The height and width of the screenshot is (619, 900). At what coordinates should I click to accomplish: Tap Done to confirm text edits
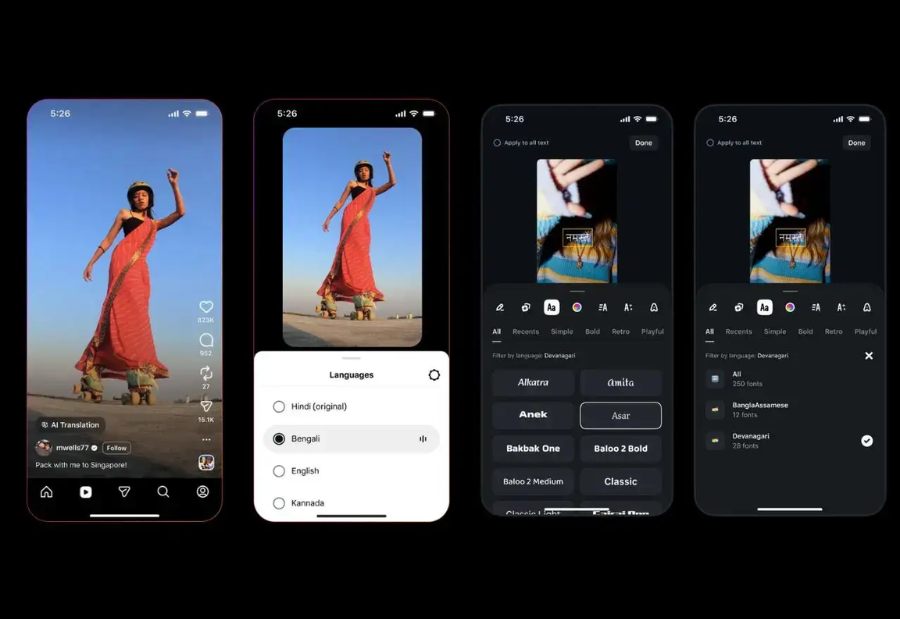click(643, 143)
